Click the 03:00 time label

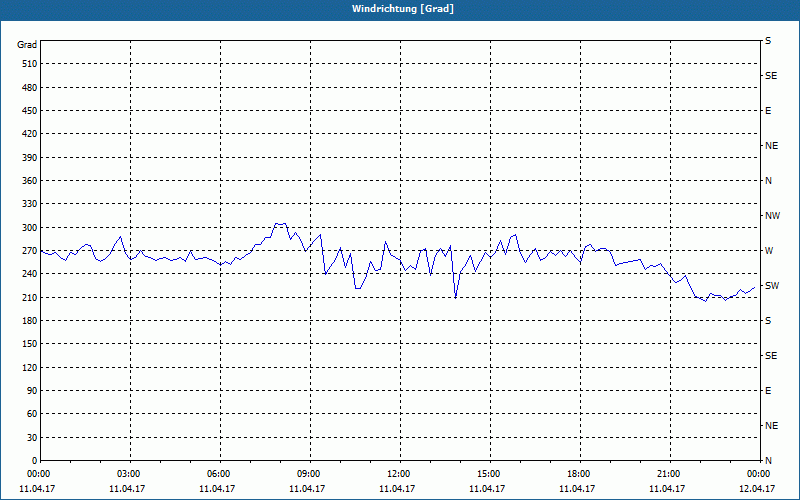[130, 474]
